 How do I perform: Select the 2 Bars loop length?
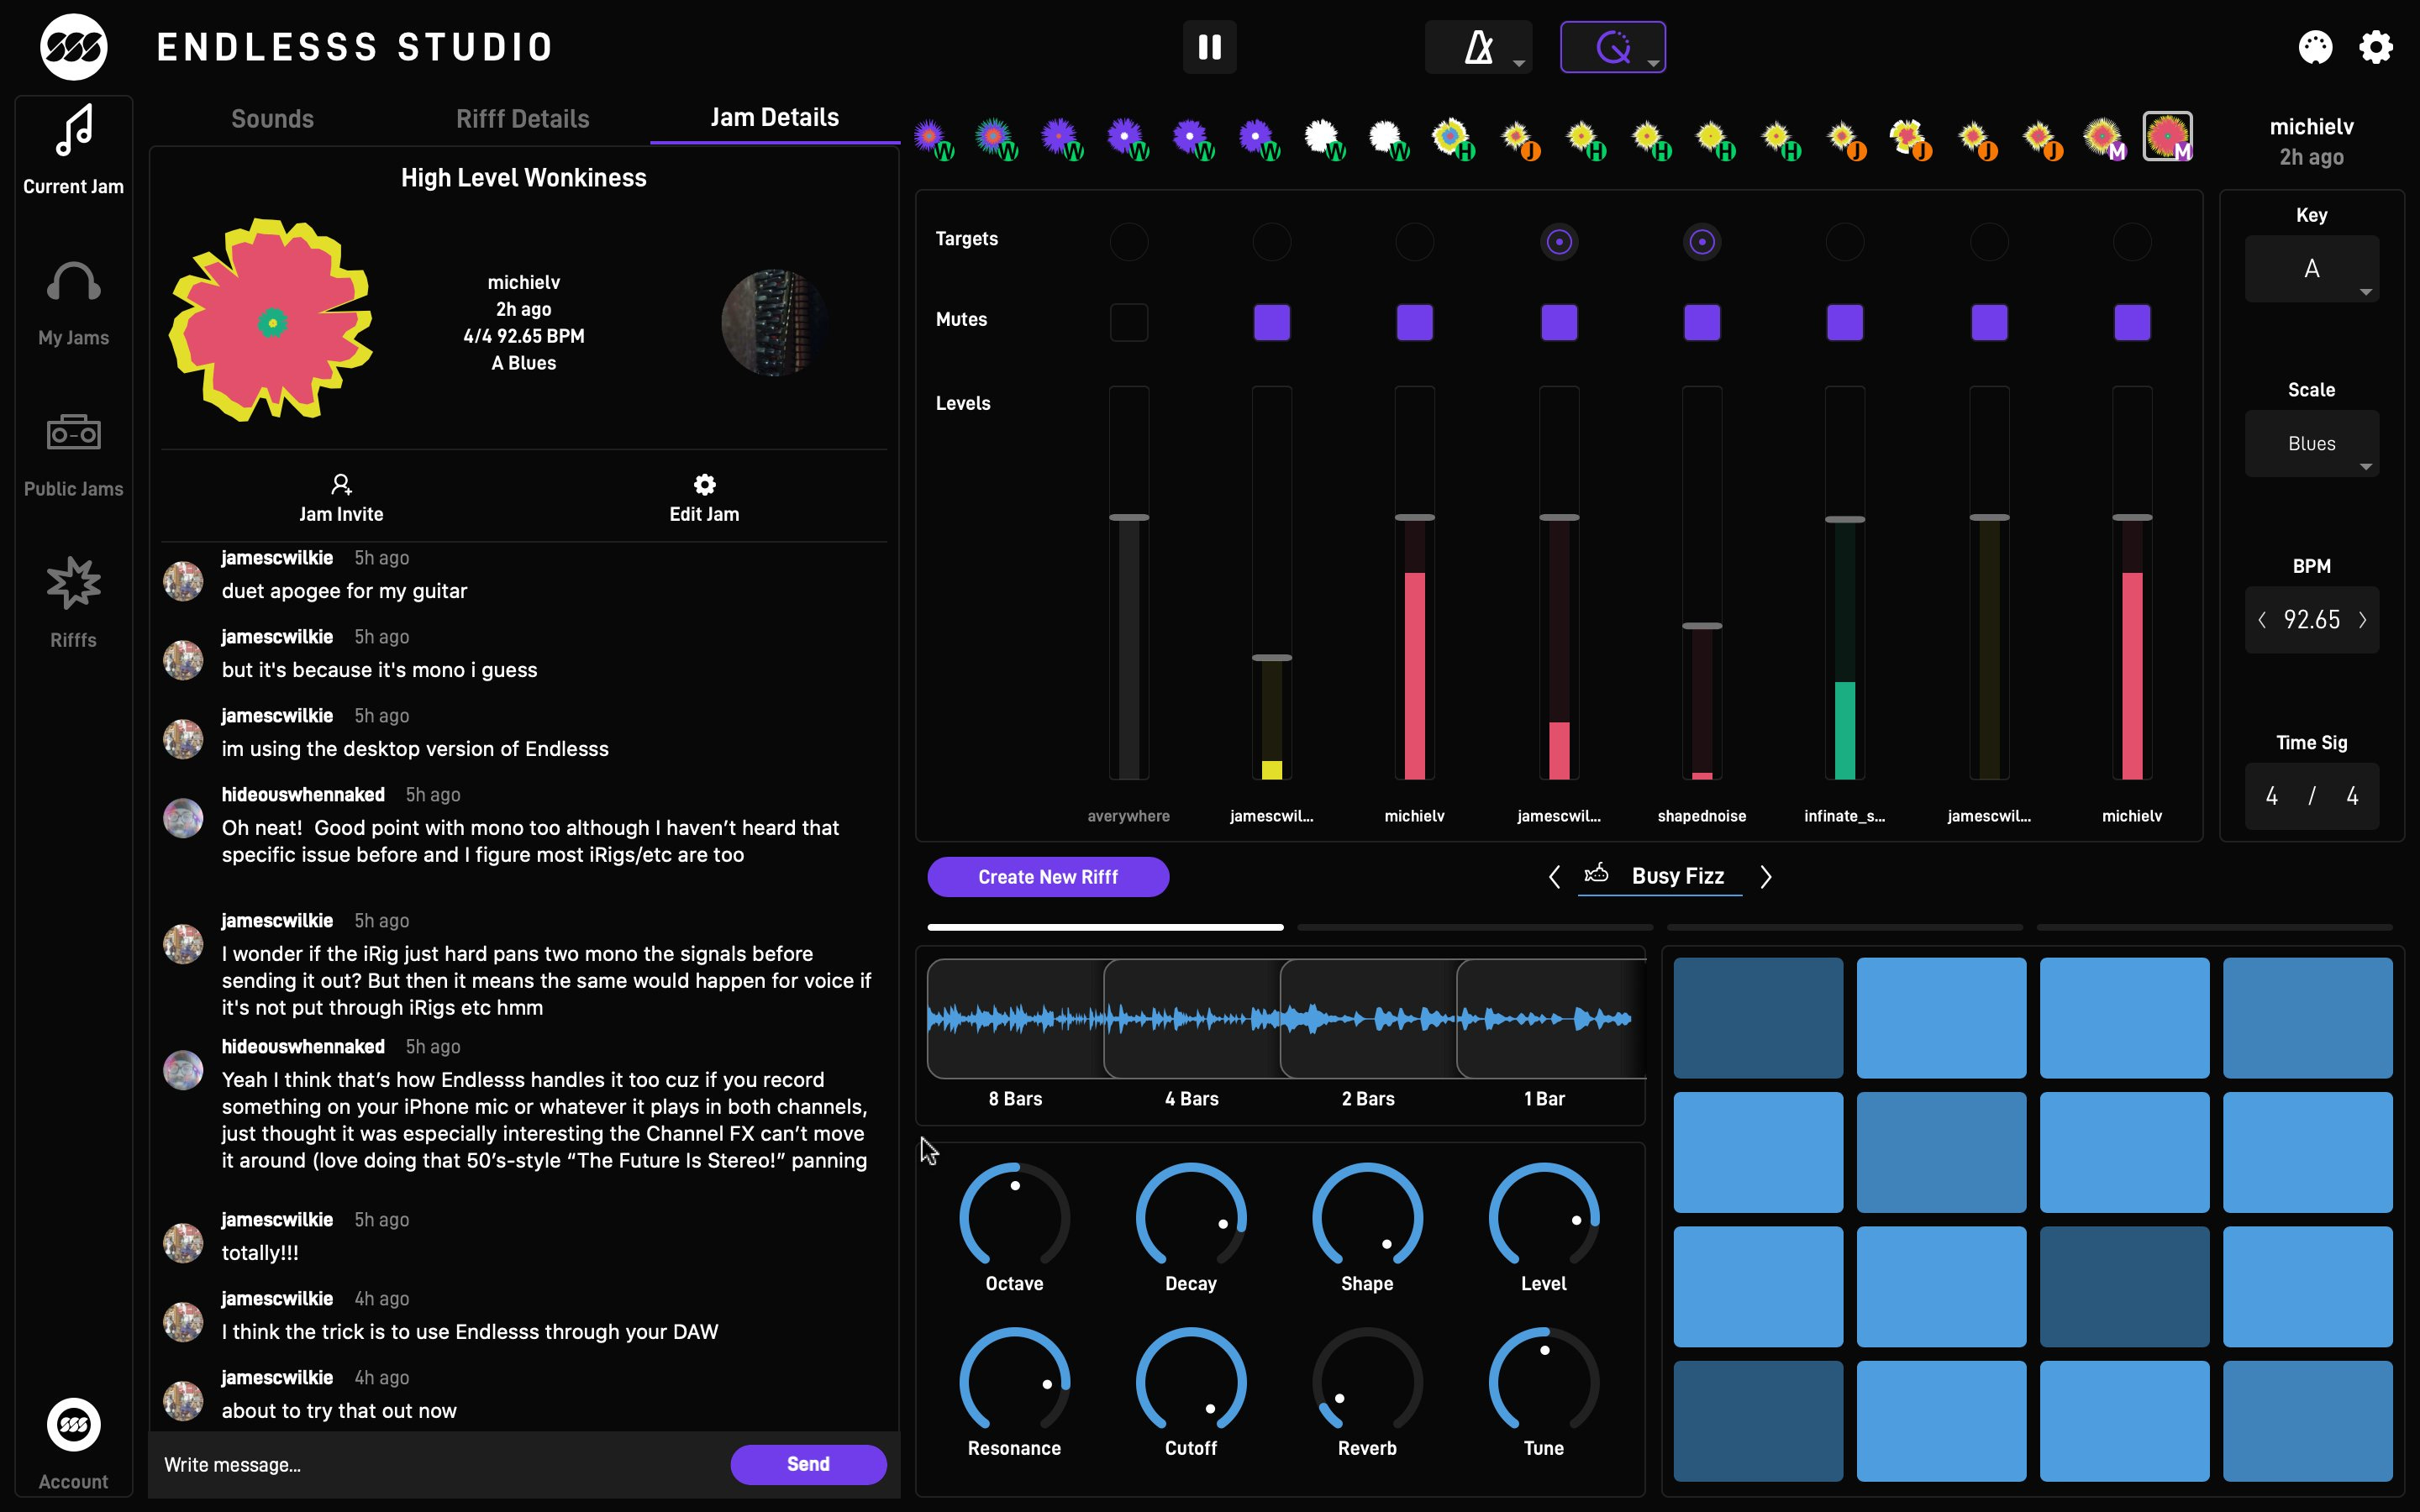pyautogui.click(x=1368, y=1019)
